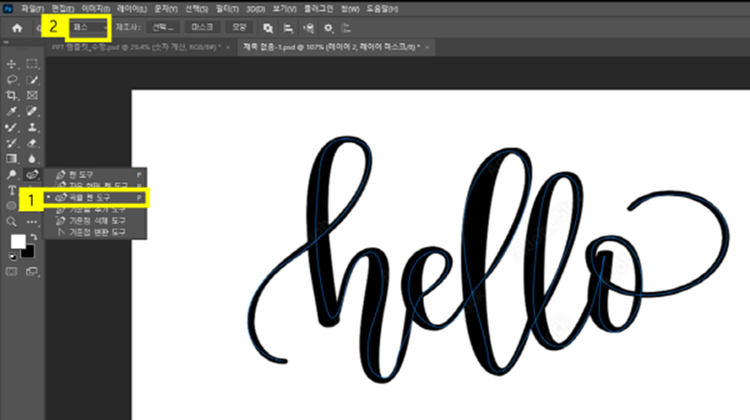The height and width of the screenshot is (420, 750).
Task: Open the 레이어(L) menu
Action: 132,9
